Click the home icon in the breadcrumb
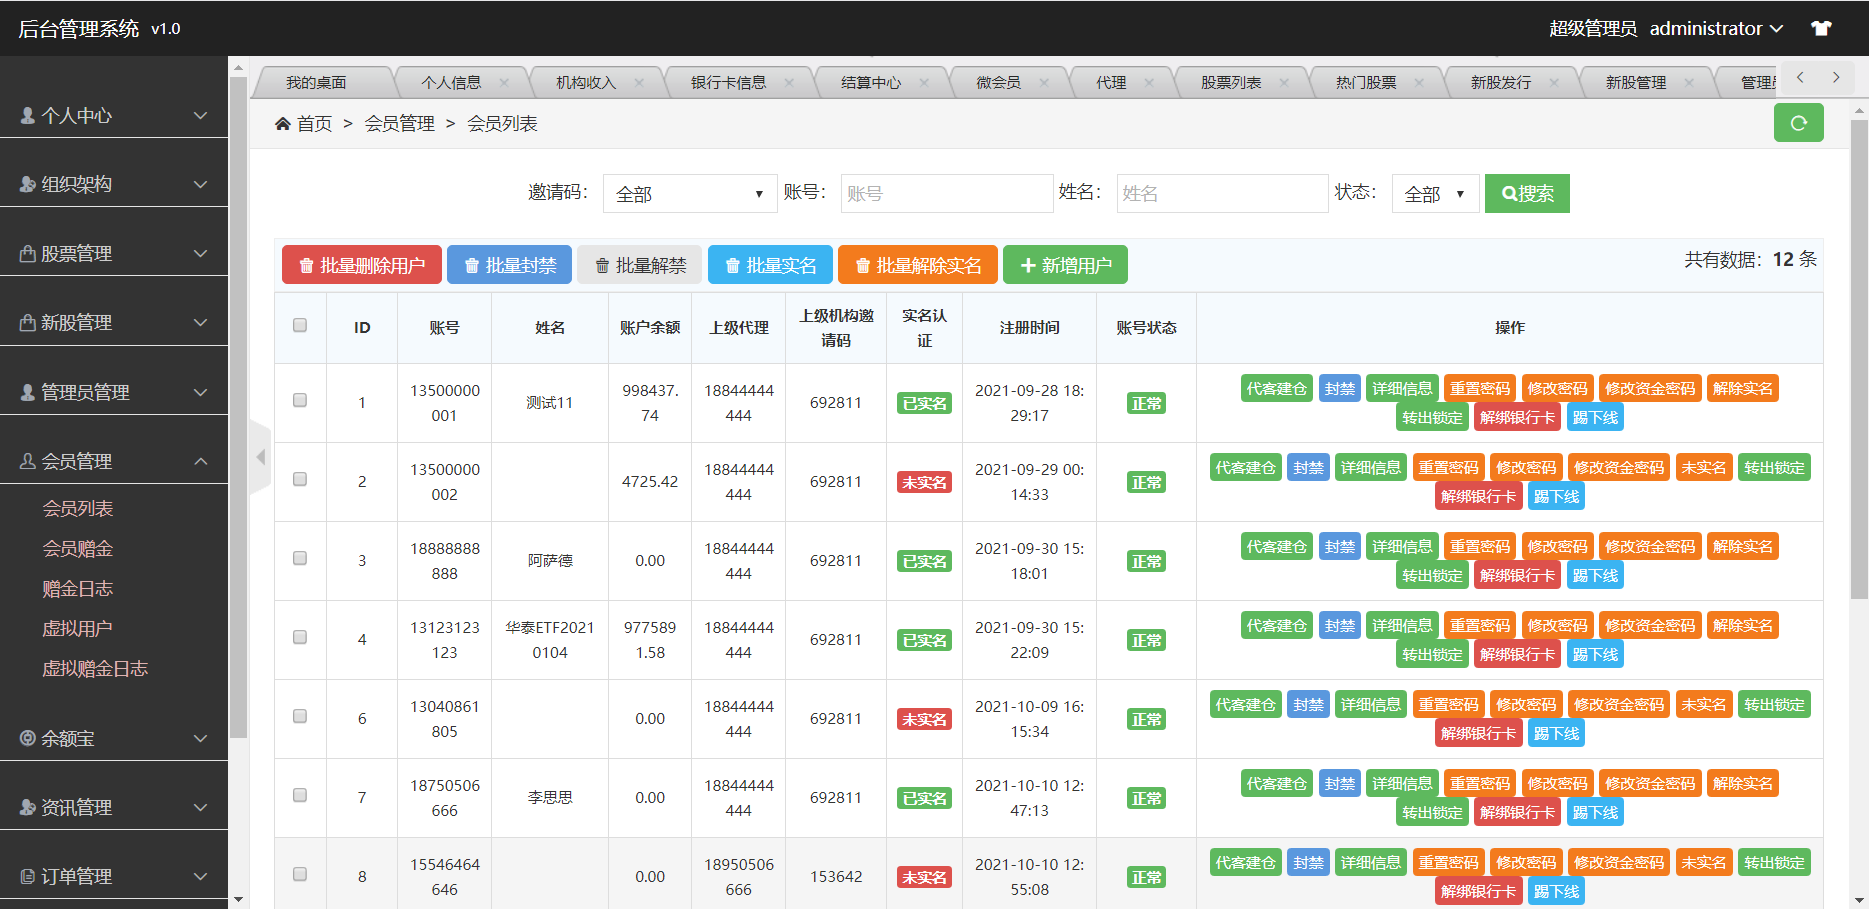Viewport: 1869px width, 909px height. pyautogui.click(x=283, y=122)
